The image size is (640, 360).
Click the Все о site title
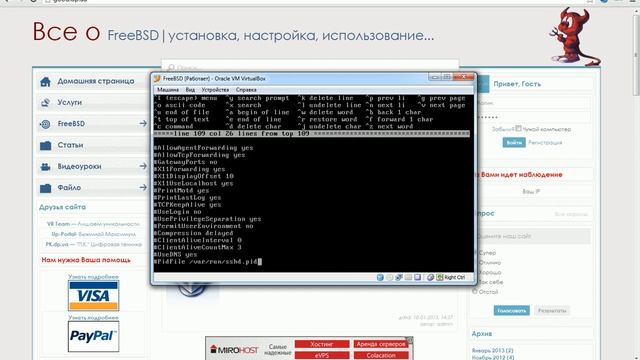66,32
